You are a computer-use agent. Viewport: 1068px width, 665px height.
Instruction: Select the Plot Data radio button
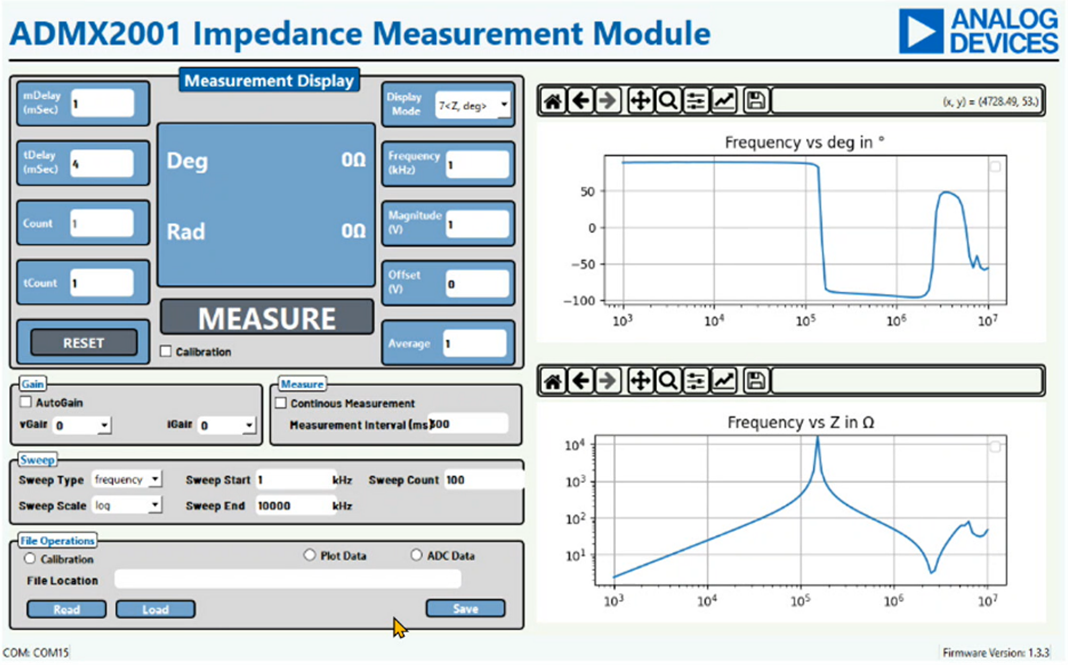tap(309, 555)
